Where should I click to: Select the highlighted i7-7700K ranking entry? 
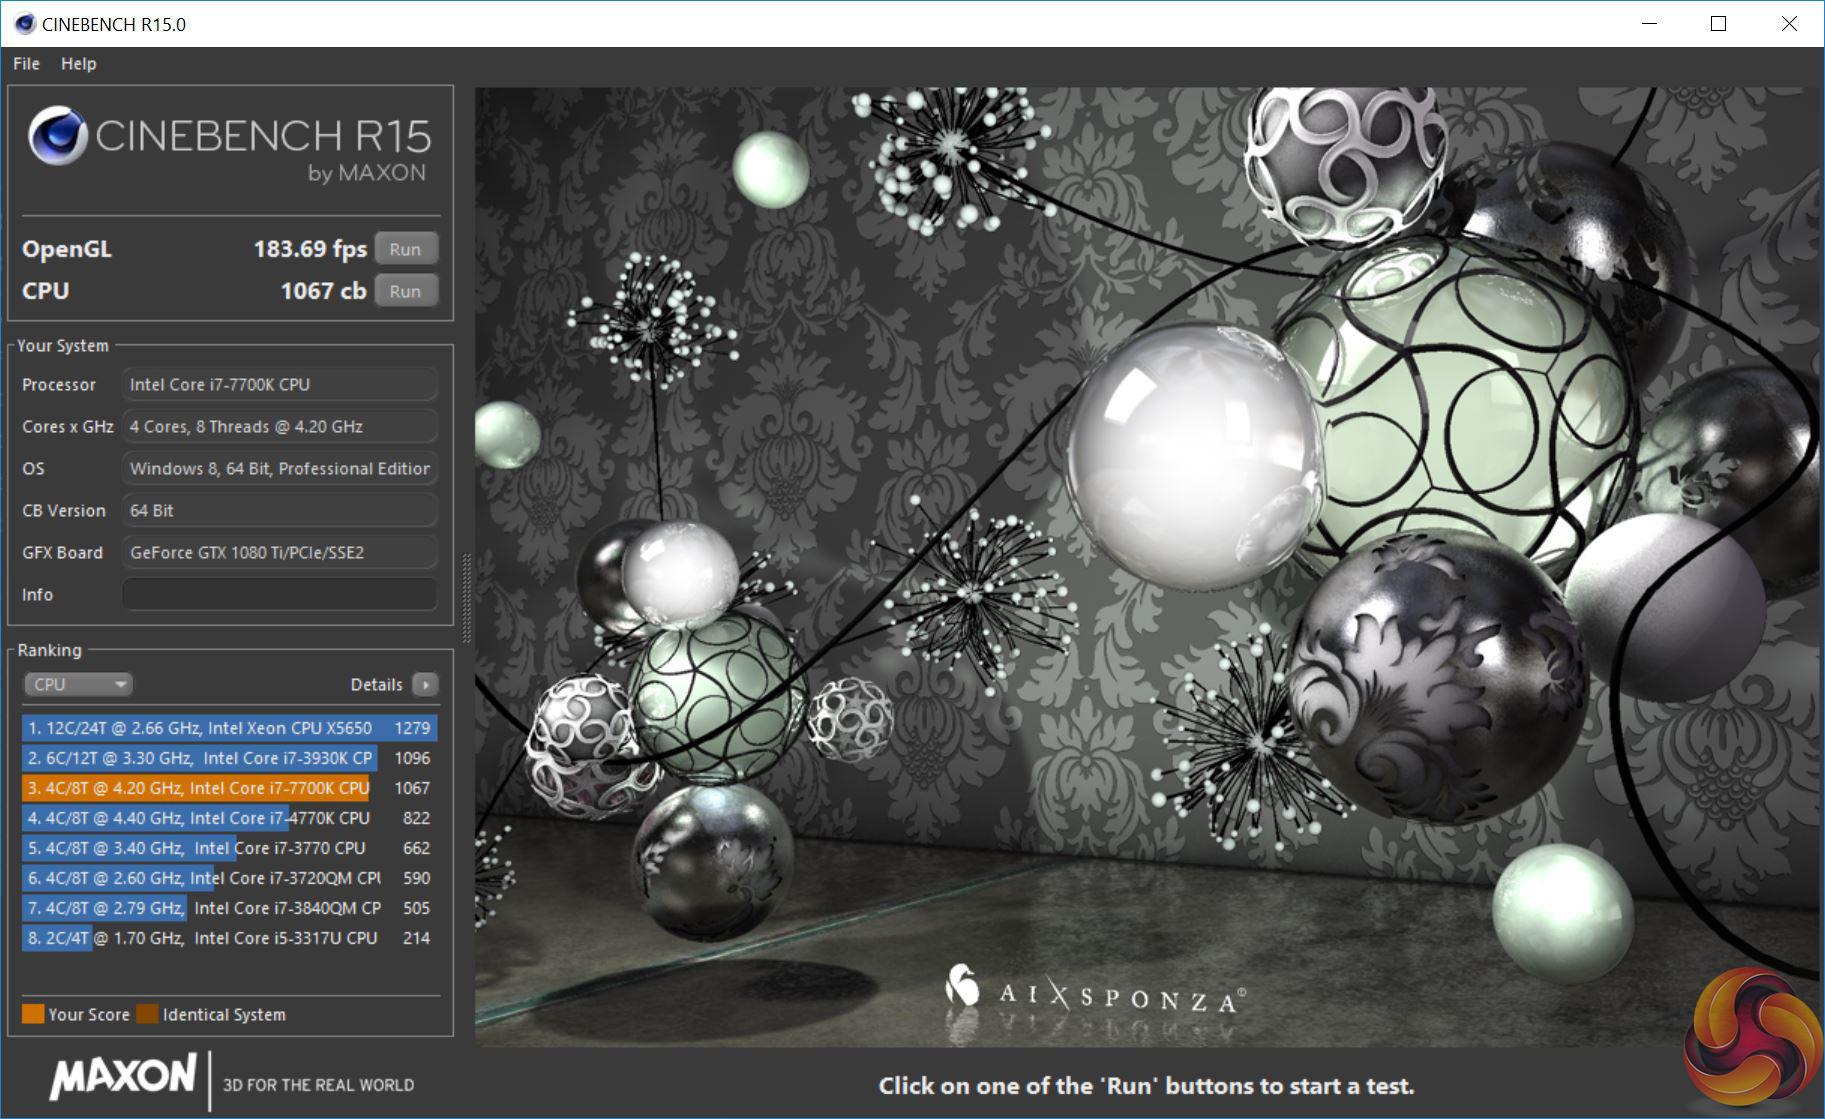pyautogui.click(x=228, y=788)
